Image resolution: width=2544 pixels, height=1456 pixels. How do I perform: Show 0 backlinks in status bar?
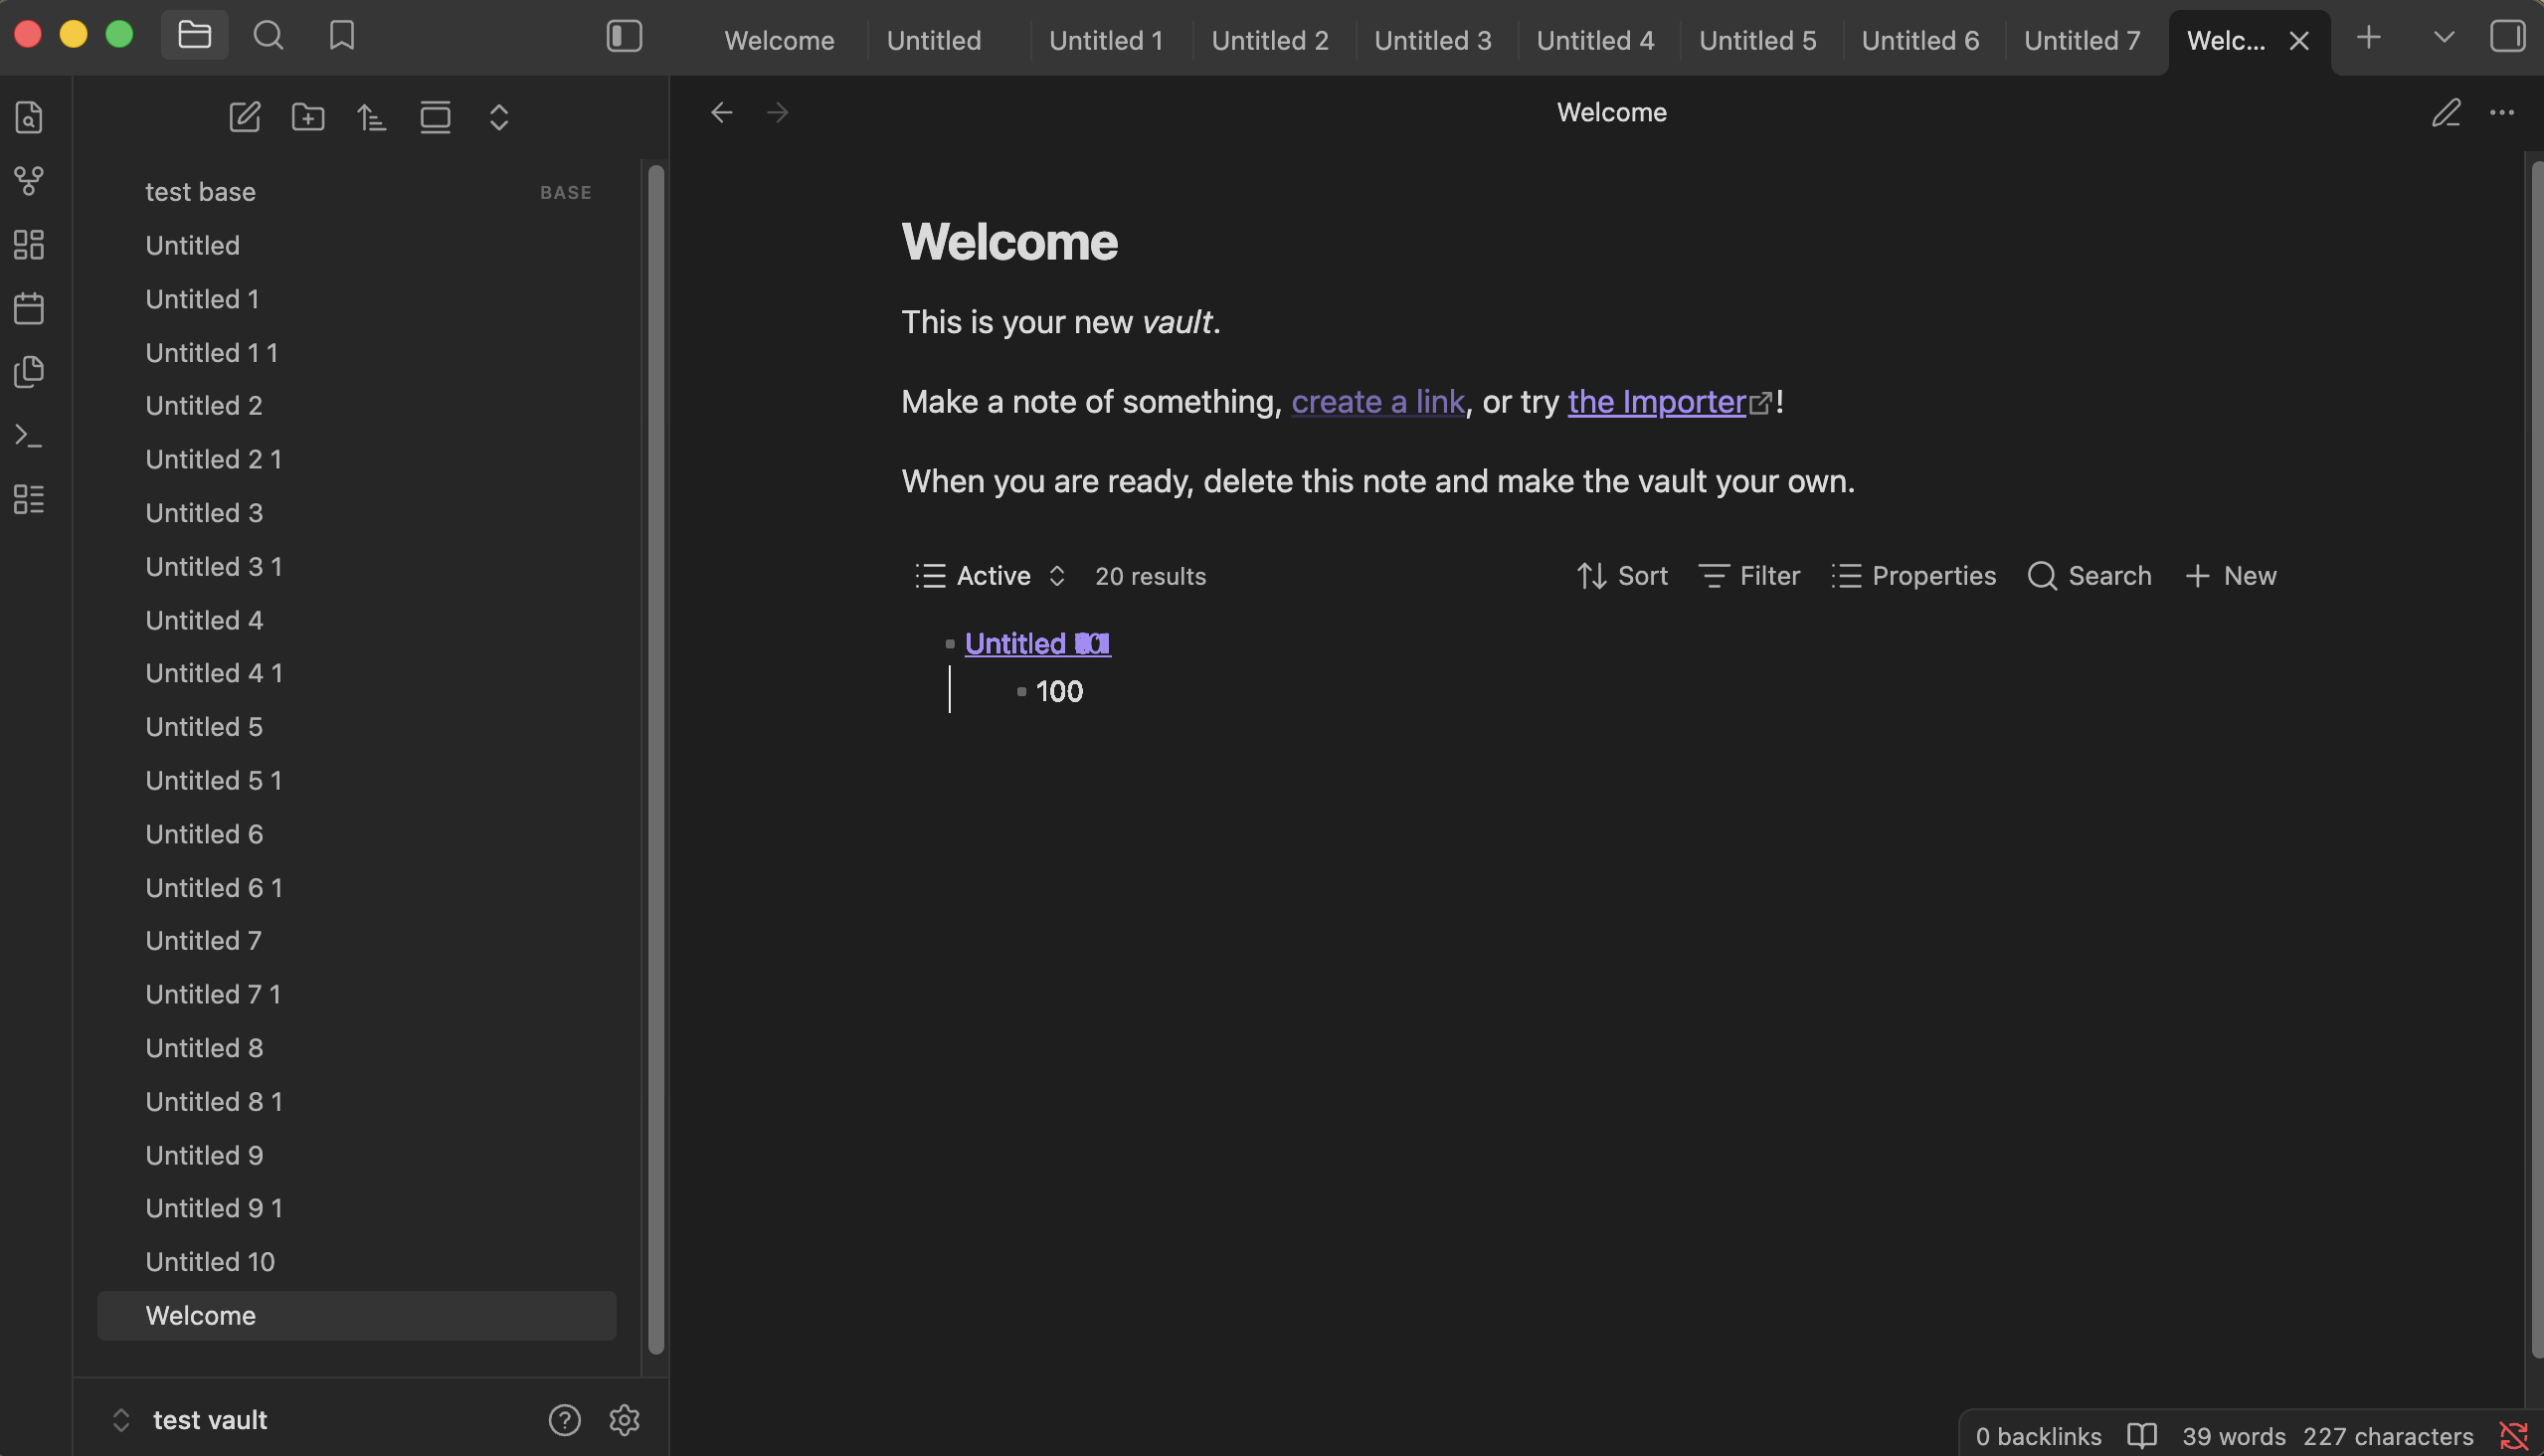[2038, 1436]
